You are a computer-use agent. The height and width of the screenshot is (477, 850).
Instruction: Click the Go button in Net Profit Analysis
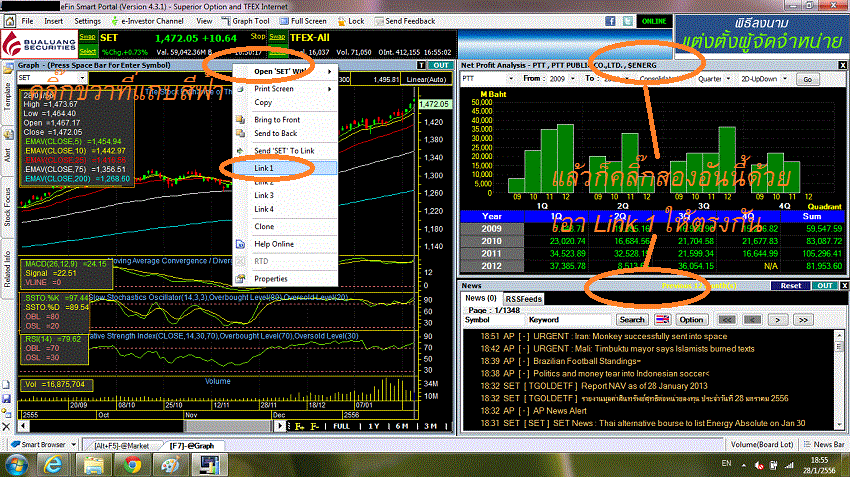[x=808, y=79]
